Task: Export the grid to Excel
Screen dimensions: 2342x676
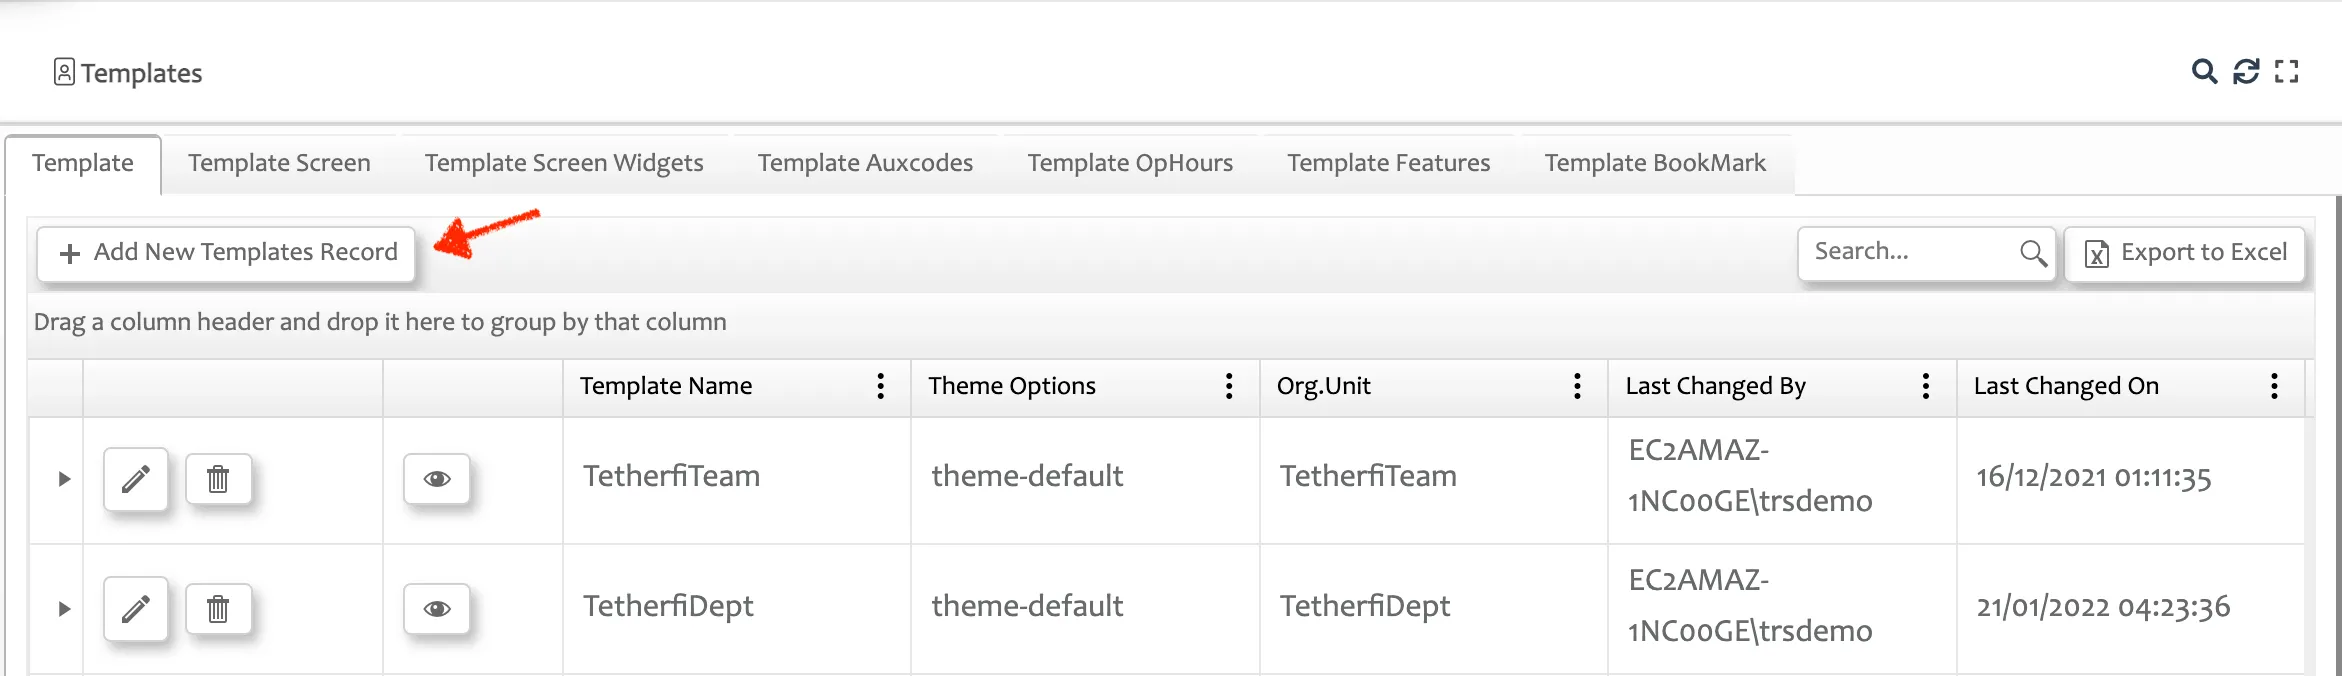Action: [2185, 253]
